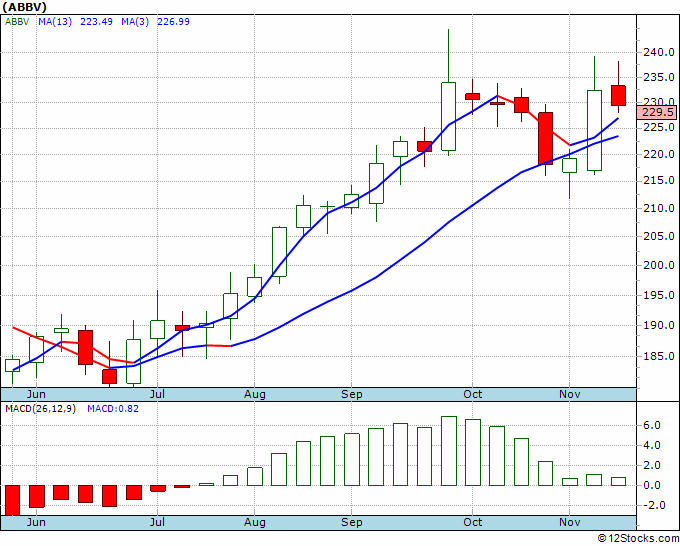Click the MA(13) value 223.49
This screenshot has width=680, height=546.
tap(96, 22)
